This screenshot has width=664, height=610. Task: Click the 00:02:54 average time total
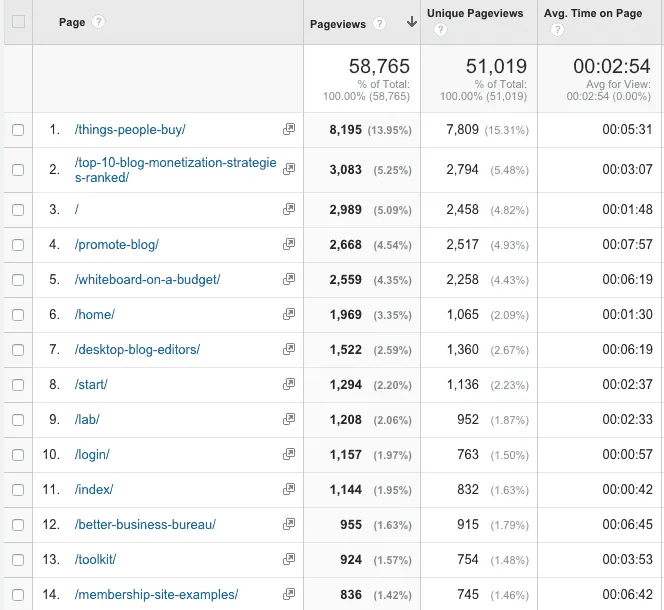pos(612,66)
